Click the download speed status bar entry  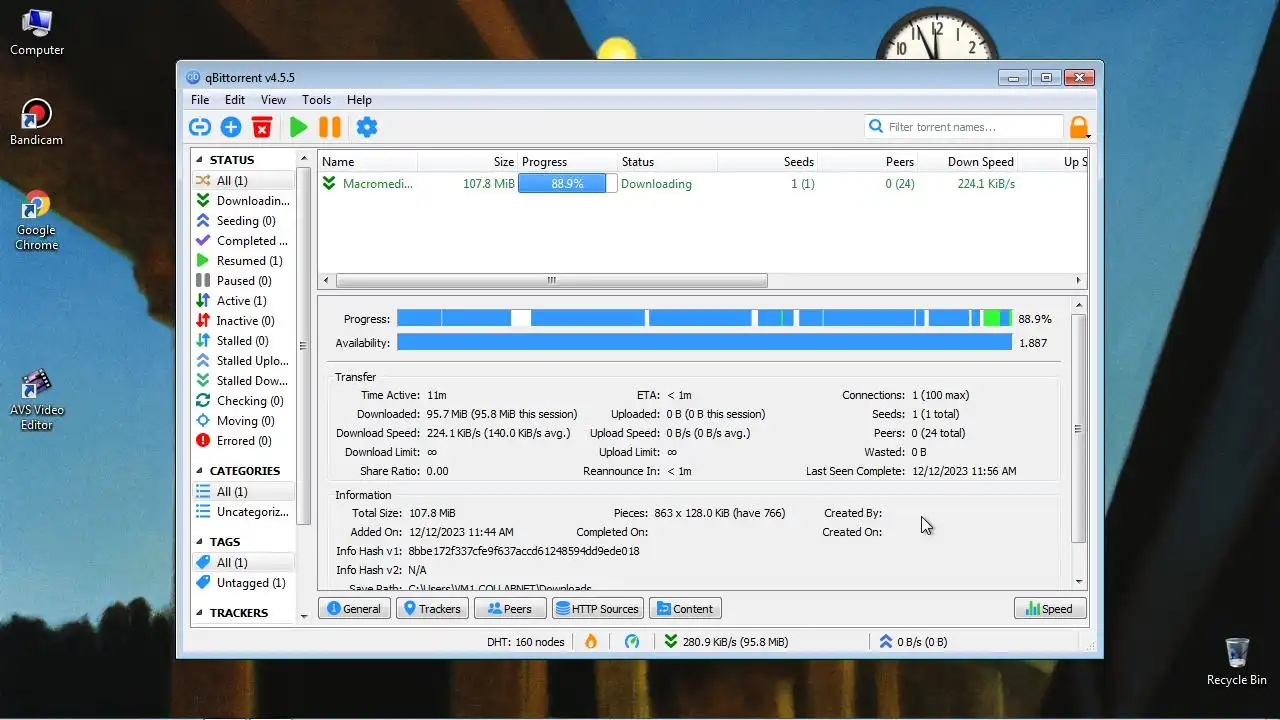(725, 642)
